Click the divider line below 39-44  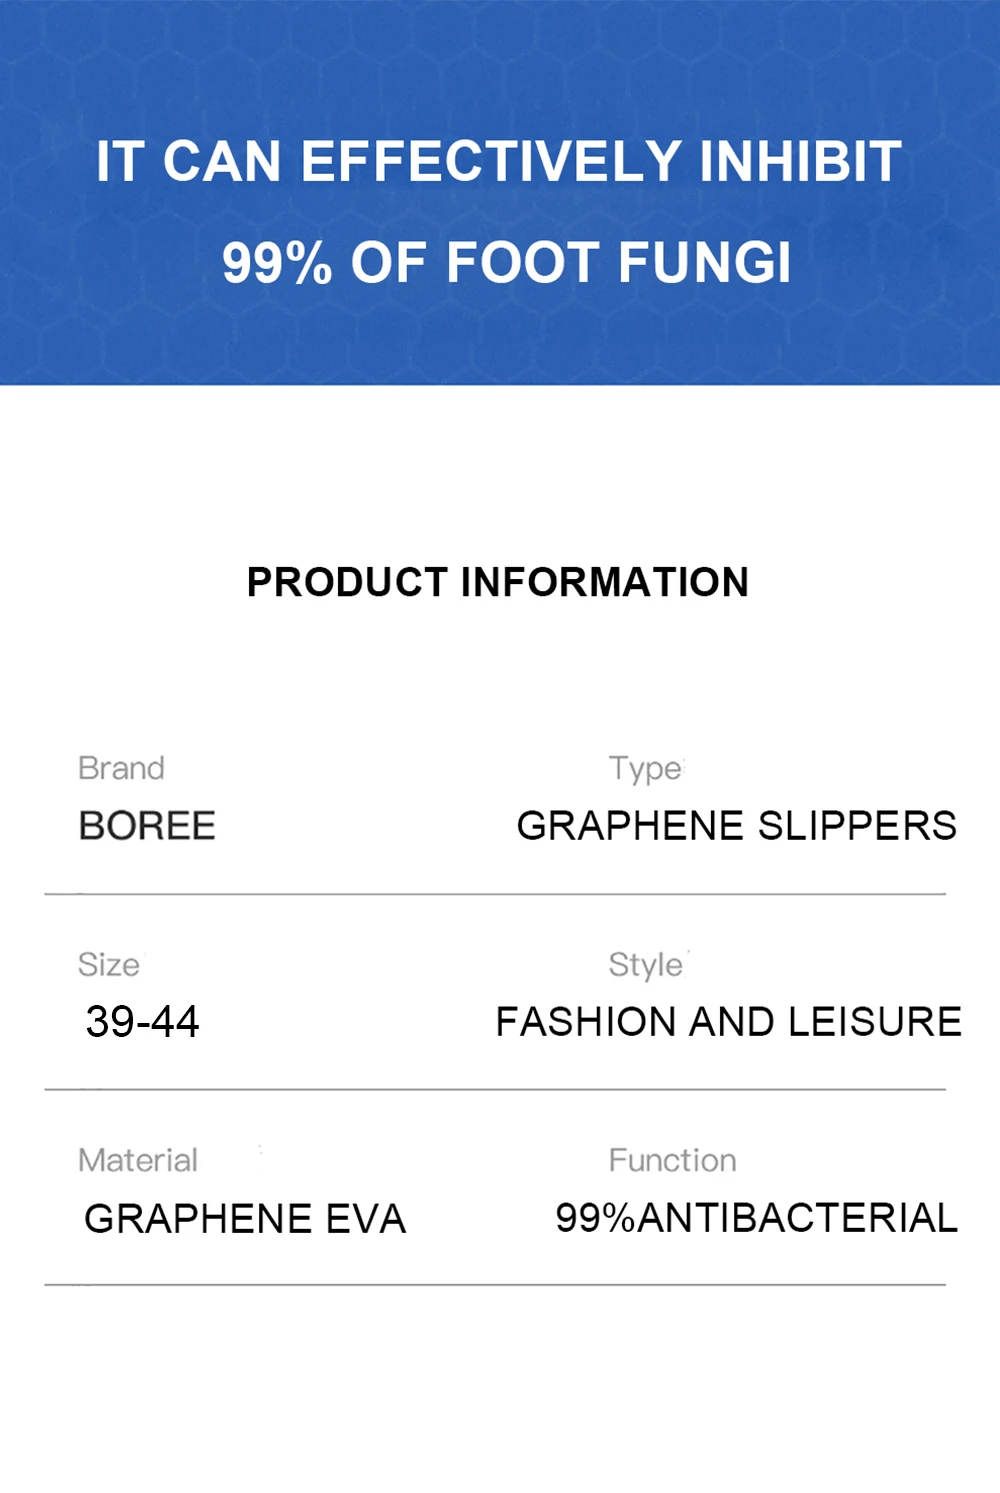(x=495, y=1089)
